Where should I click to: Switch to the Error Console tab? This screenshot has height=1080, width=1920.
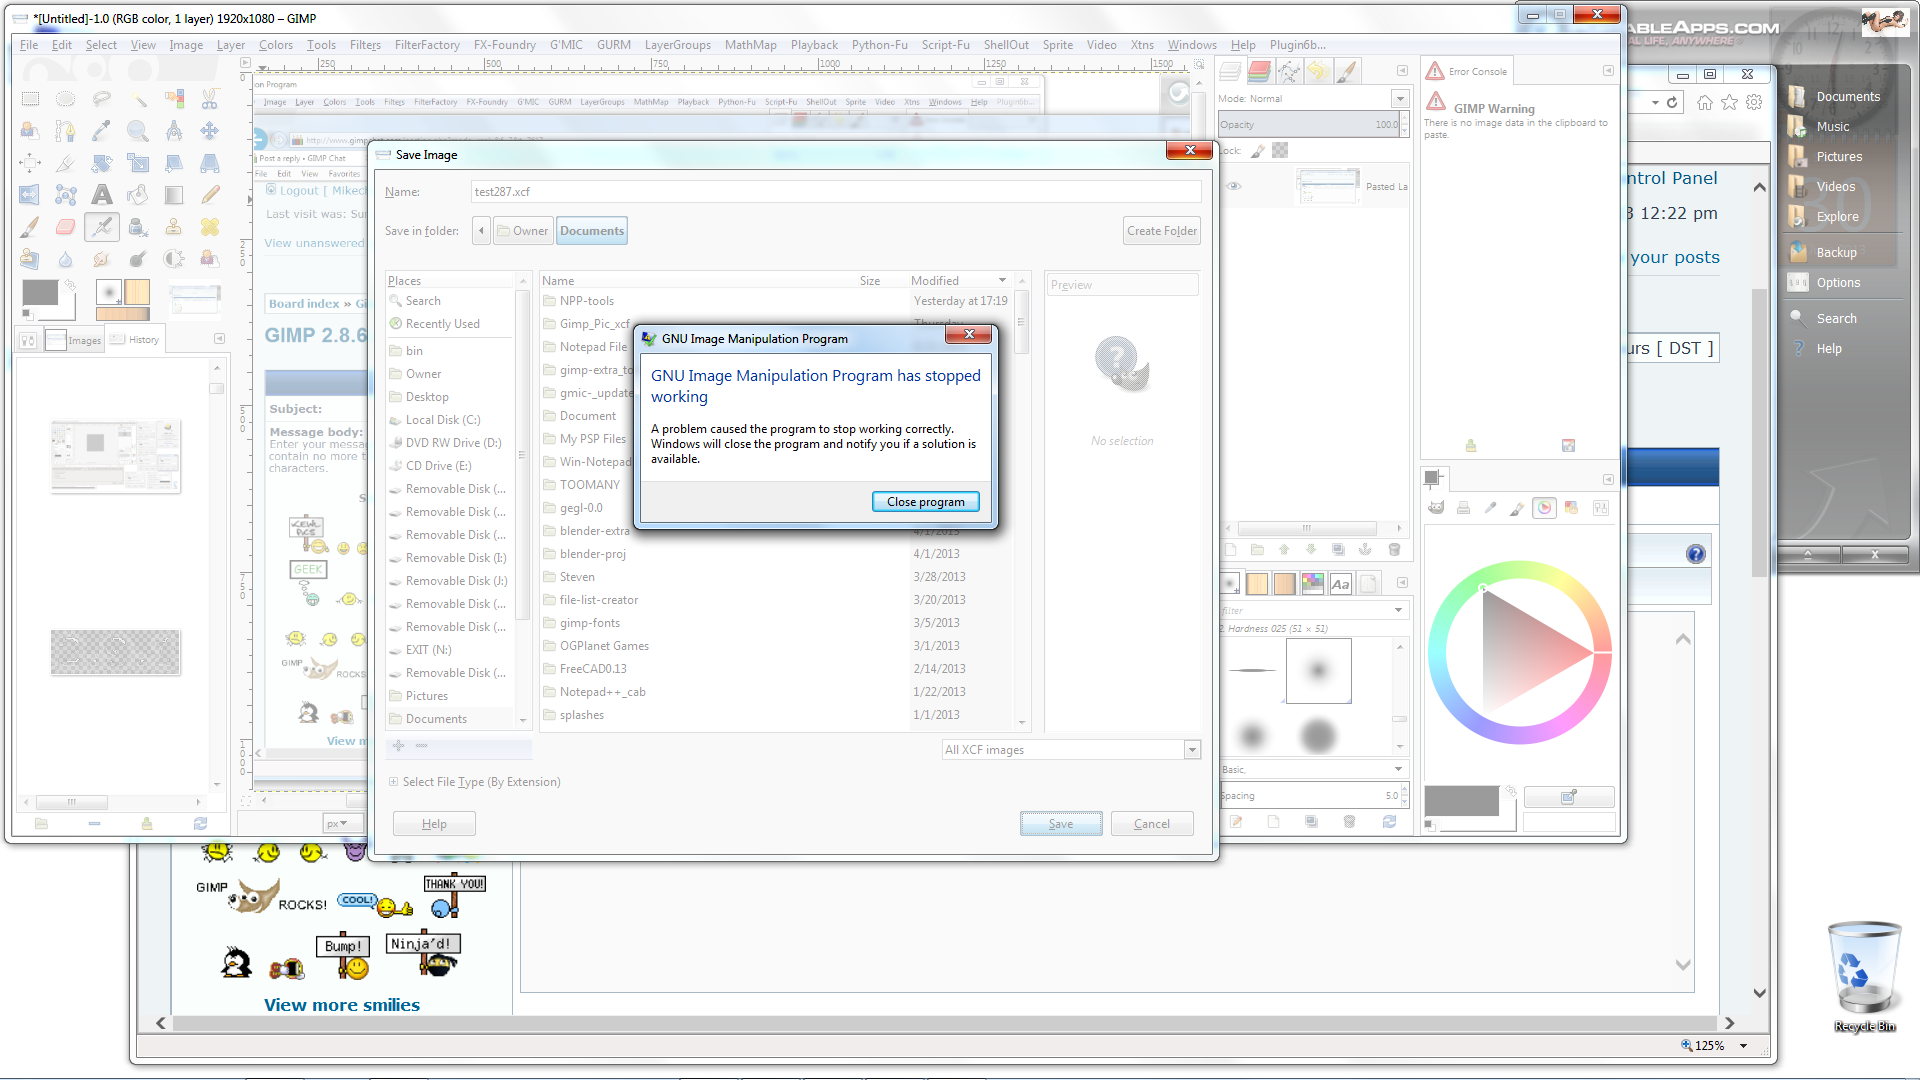pos(1466,71)
